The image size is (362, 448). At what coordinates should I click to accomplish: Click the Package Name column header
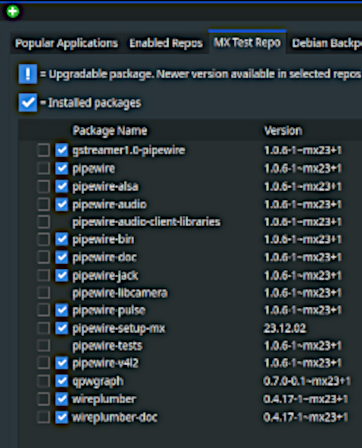tap(110, 131)
